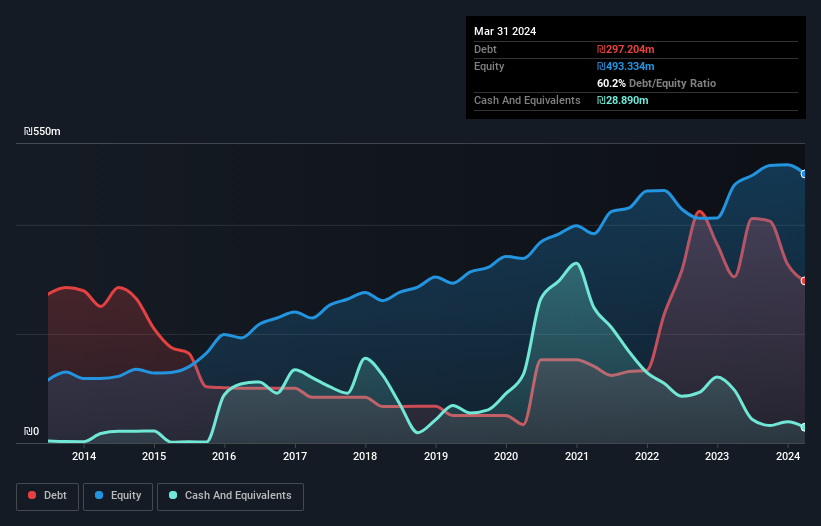
Task: Click the 60.2% Debt/Equity Ratio text
Action: [x=657, y=83]
